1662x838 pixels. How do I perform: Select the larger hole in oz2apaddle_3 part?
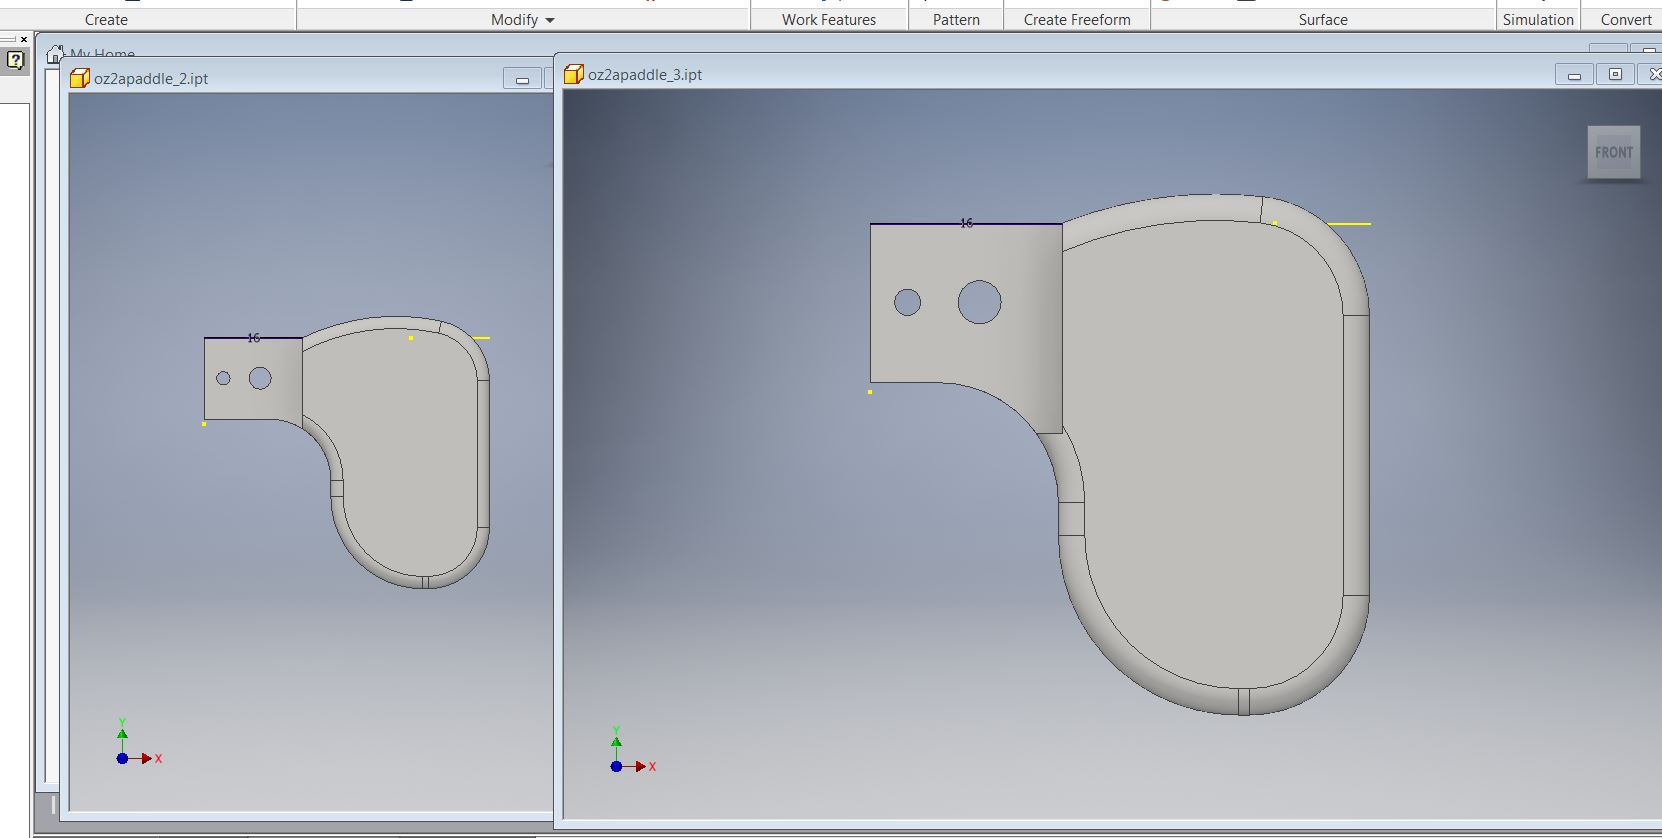979,302
